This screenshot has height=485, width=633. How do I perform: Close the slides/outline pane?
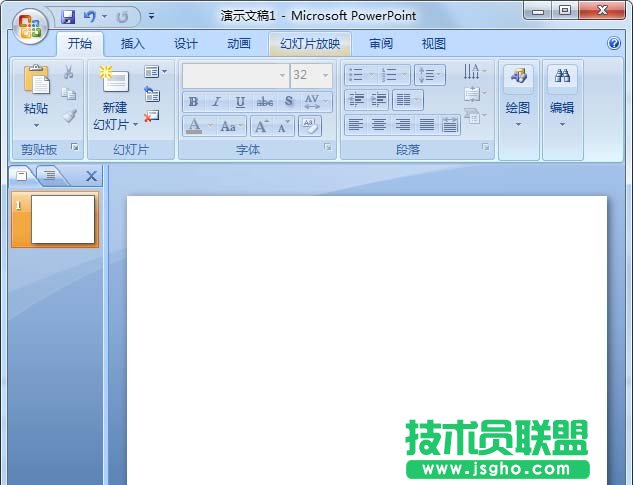click(x=92, y=176)
